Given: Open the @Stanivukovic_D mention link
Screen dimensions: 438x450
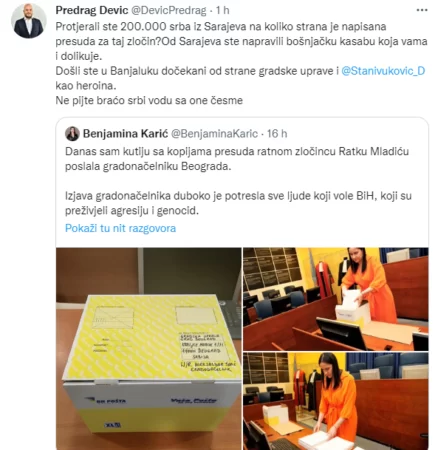Looking at the screenshot, I should (383, 71).
